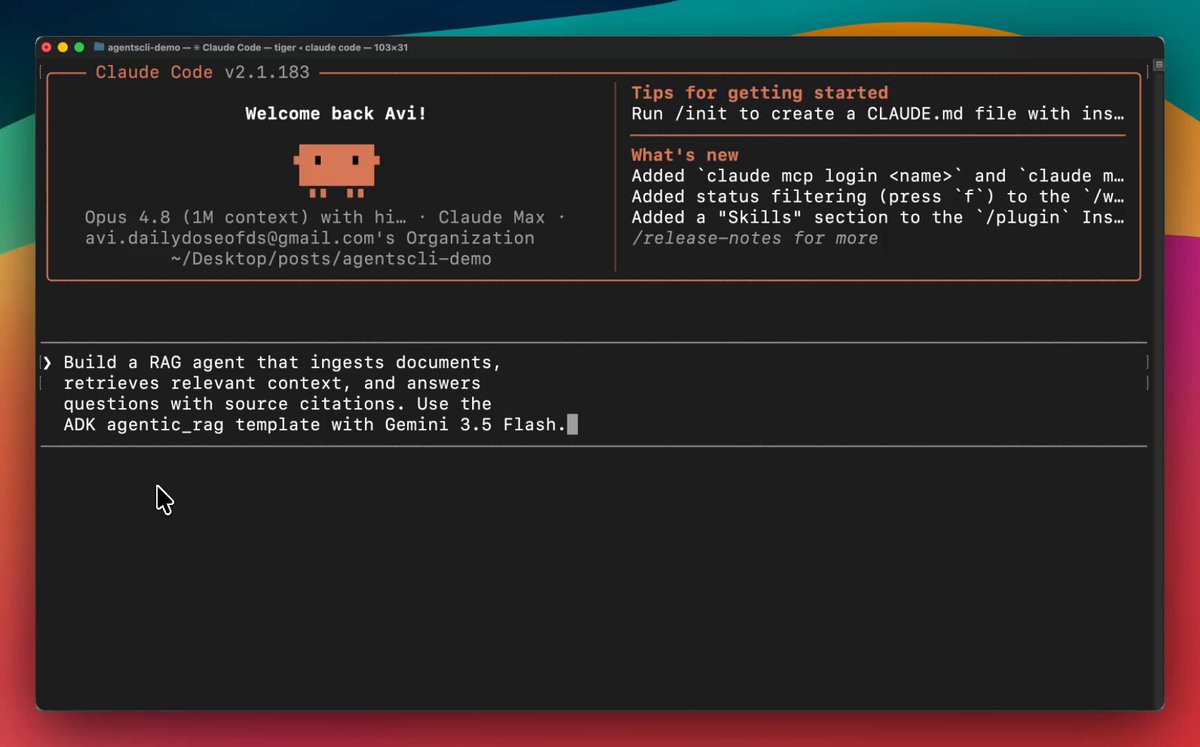The width and height of the screenshot is (1200, 747).
Task: Click the Added status filtering line
Action: [x=878, y=197]
